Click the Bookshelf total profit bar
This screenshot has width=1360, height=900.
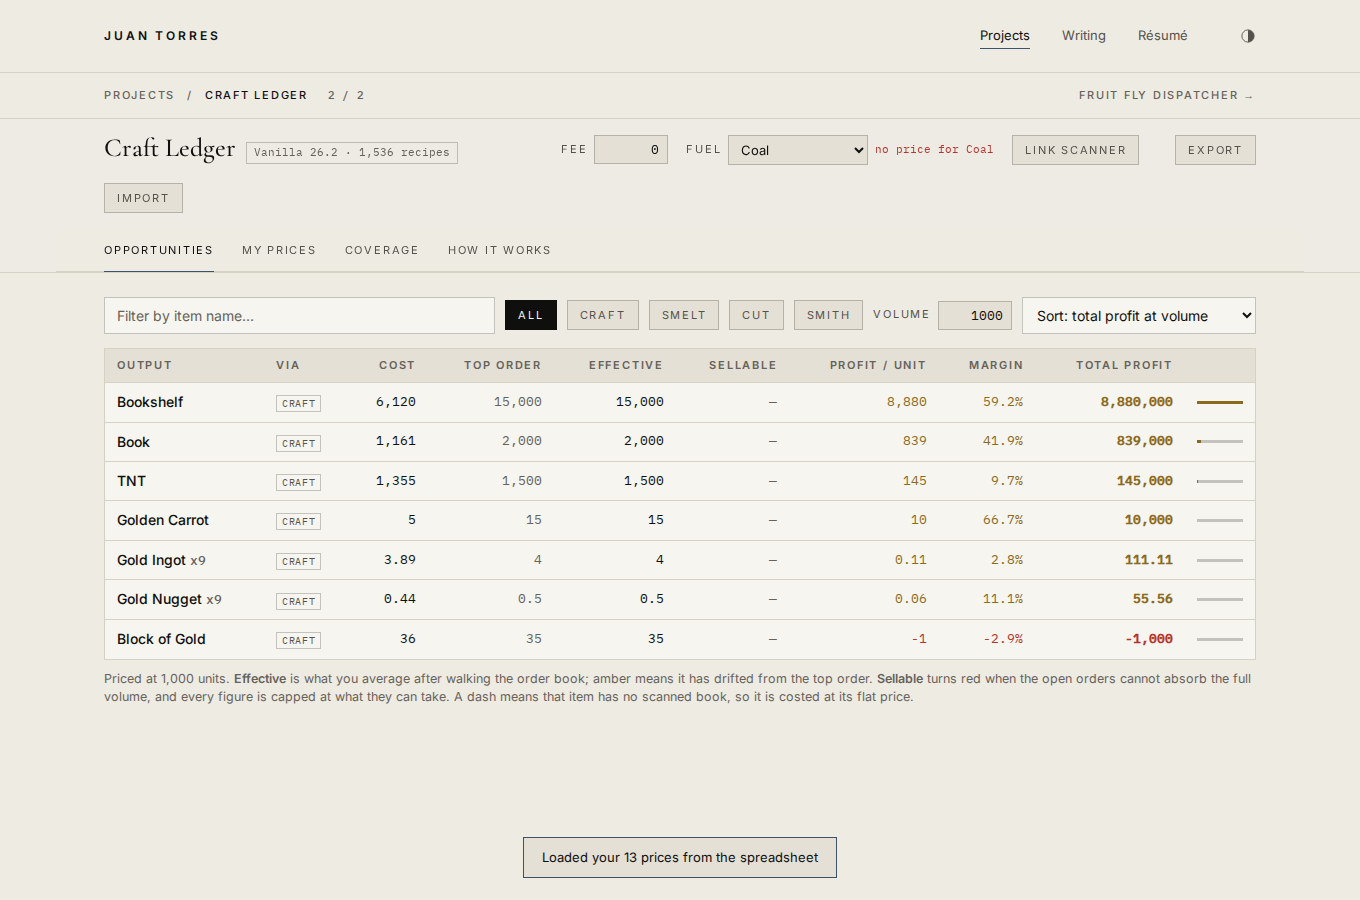click(1220, 402)
